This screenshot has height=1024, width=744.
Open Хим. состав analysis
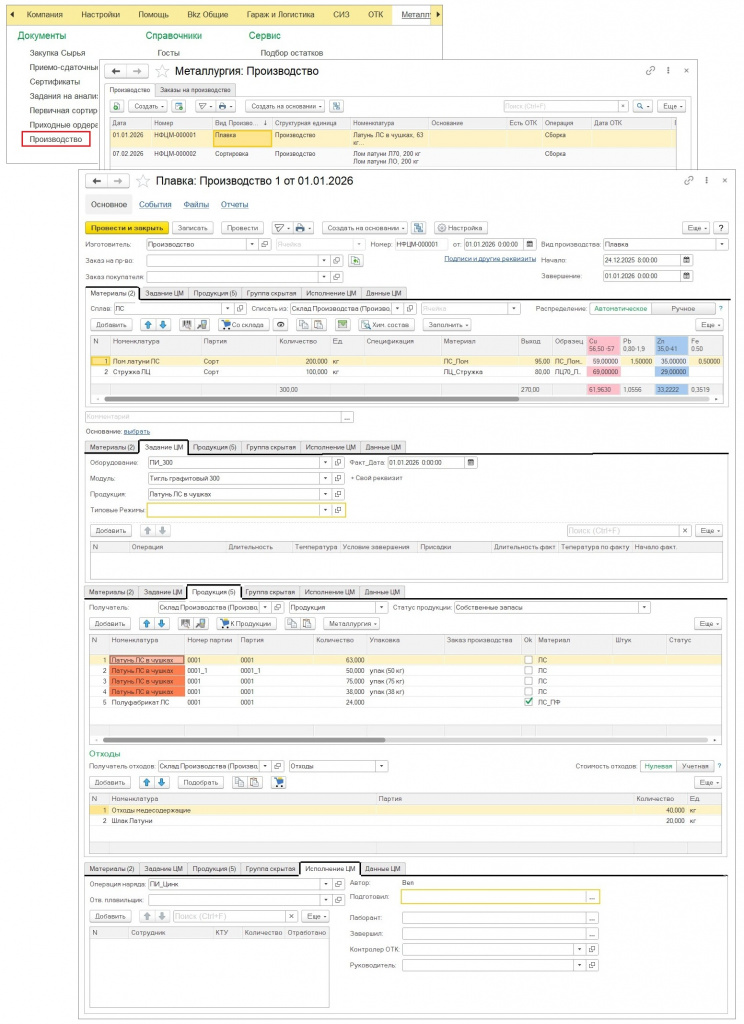point(385,325)
